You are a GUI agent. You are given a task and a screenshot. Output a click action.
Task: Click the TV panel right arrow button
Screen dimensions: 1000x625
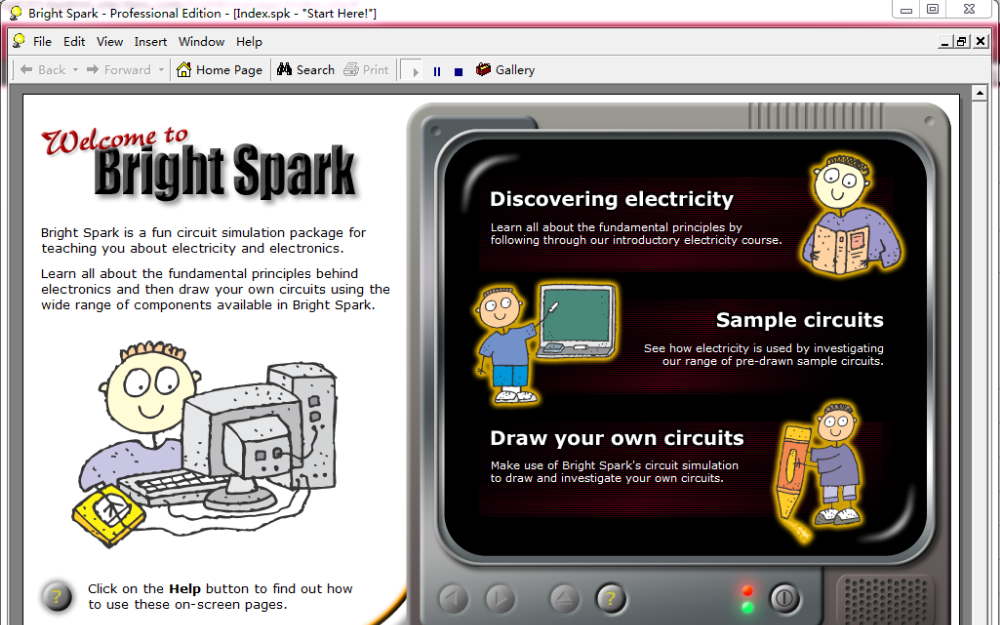[x=500, y=598]
